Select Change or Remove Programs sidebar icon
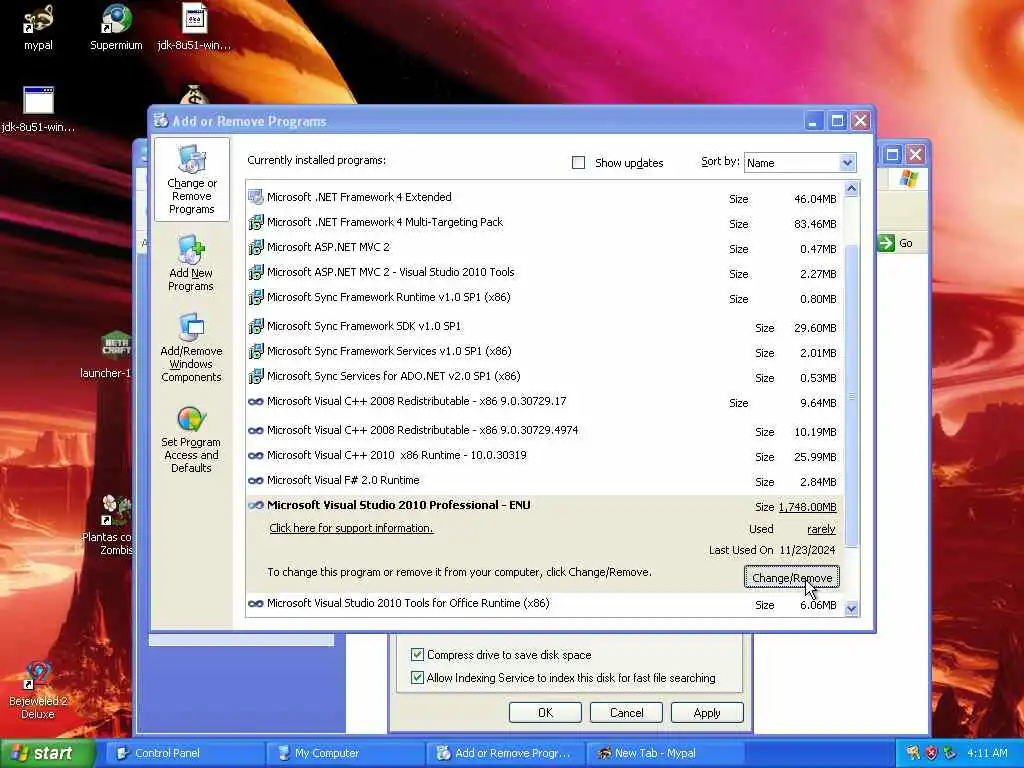Viewport: 1024px width, 768px height. [191, 180]
